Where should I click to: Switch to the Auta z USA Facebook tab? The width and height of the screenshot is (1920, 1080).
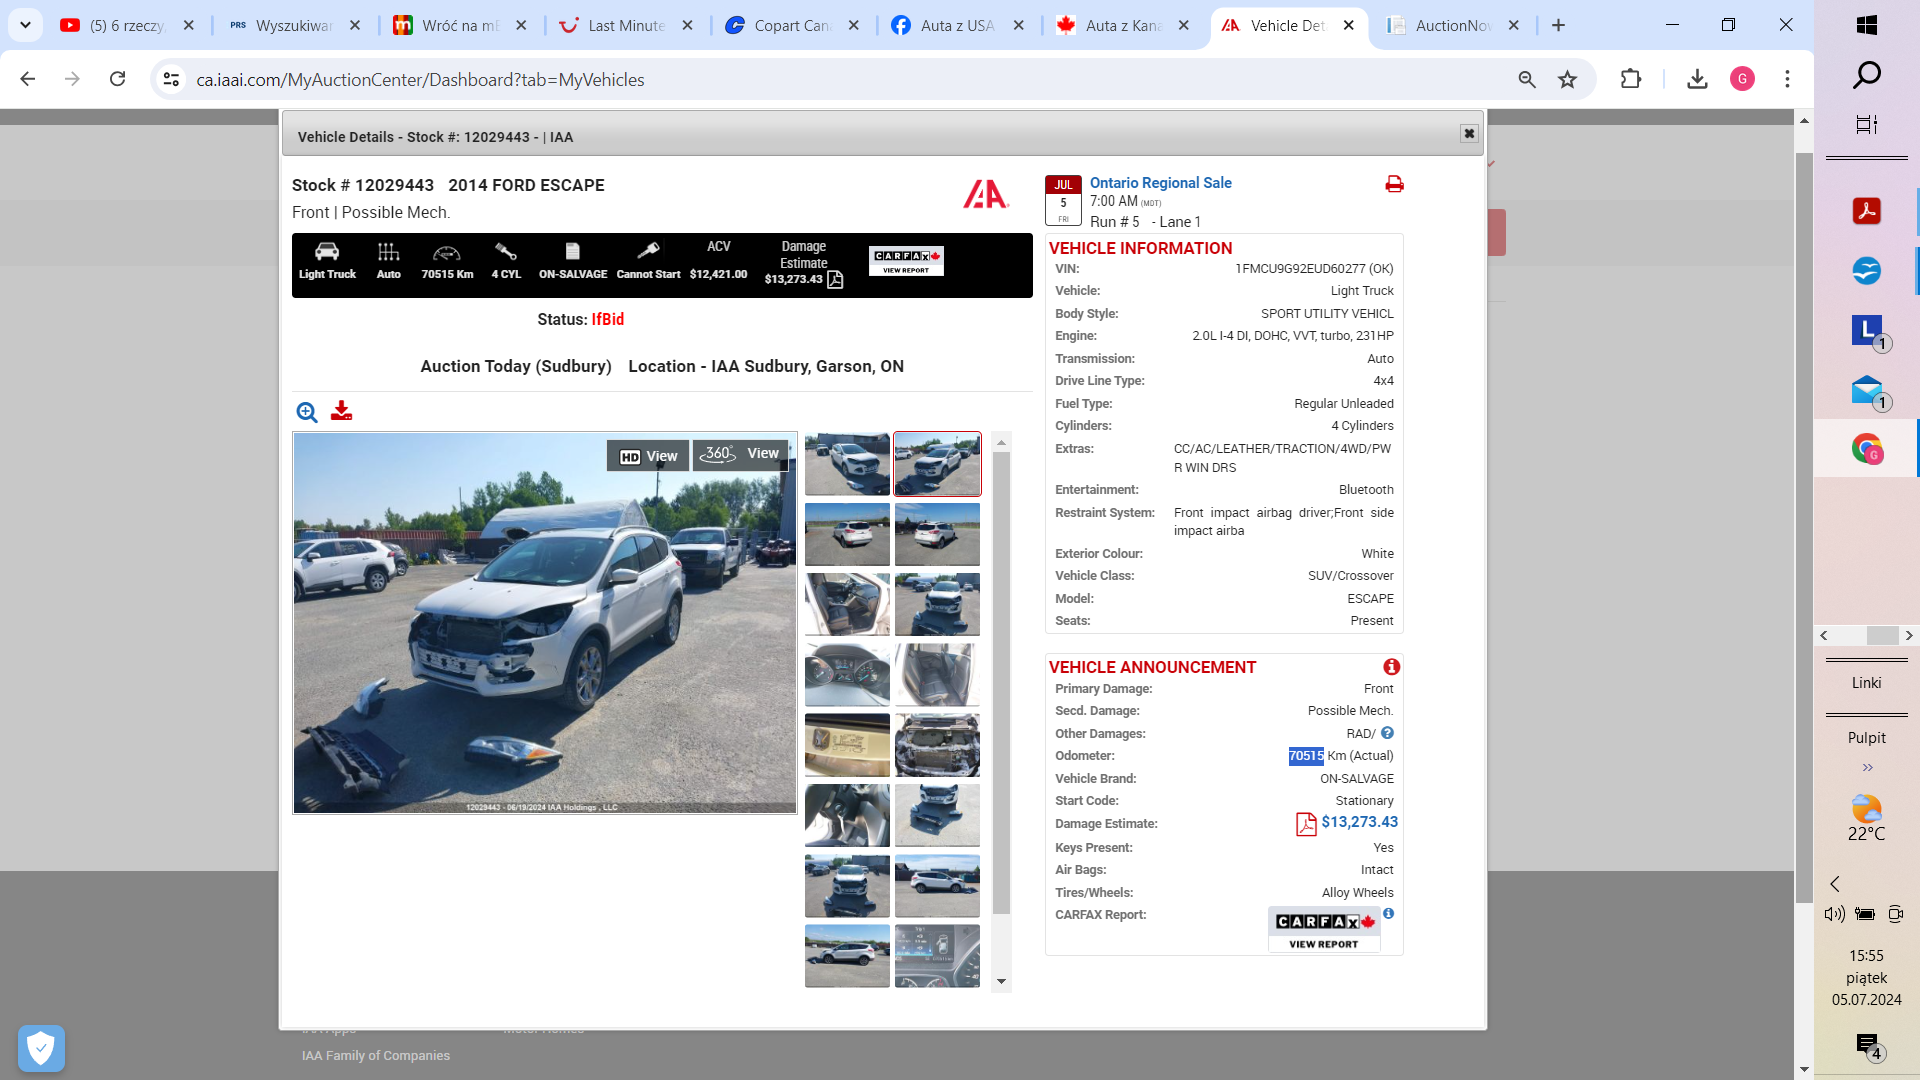pyautogui.click(x=958, y=26)
